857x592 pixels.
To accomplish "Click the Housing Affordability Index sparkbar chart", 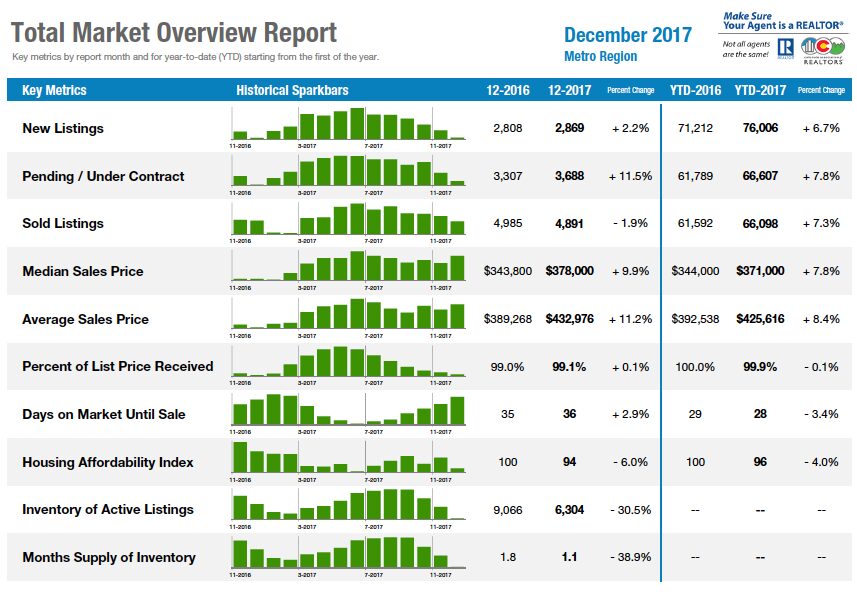I will (348, 461).
